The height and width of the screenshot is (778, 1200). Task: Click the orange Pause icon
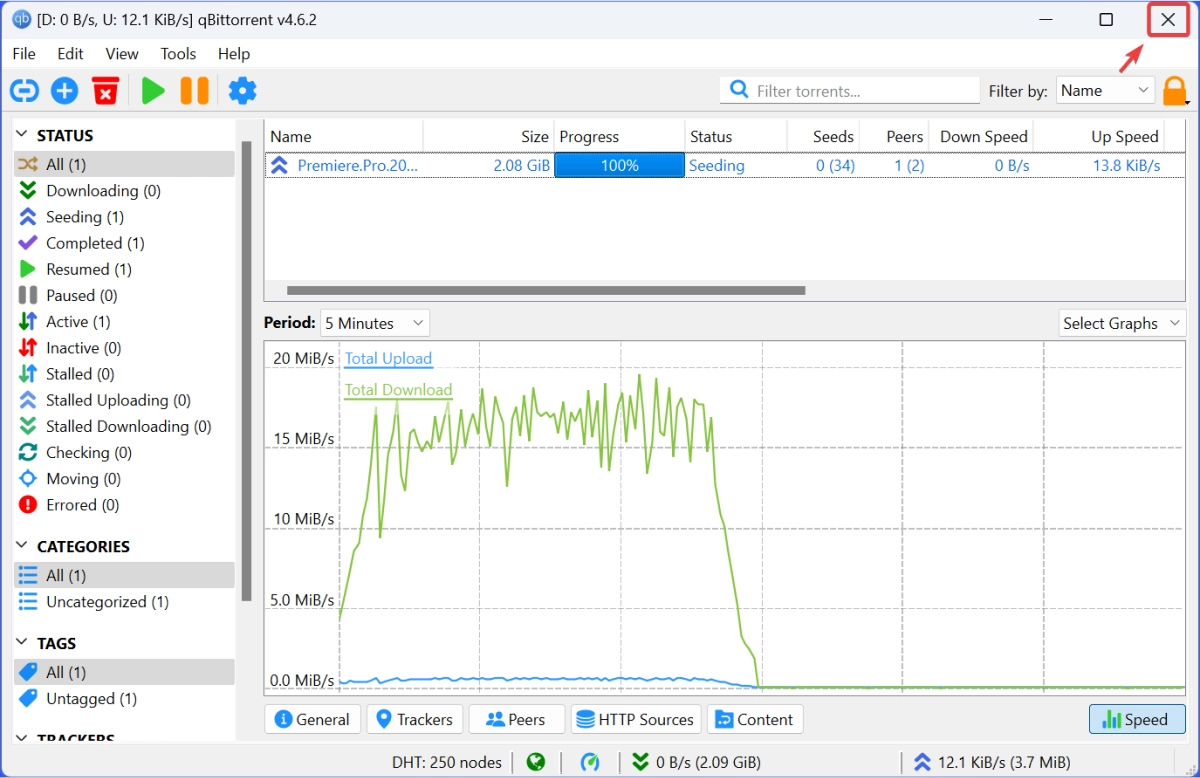tap(194, 91)
